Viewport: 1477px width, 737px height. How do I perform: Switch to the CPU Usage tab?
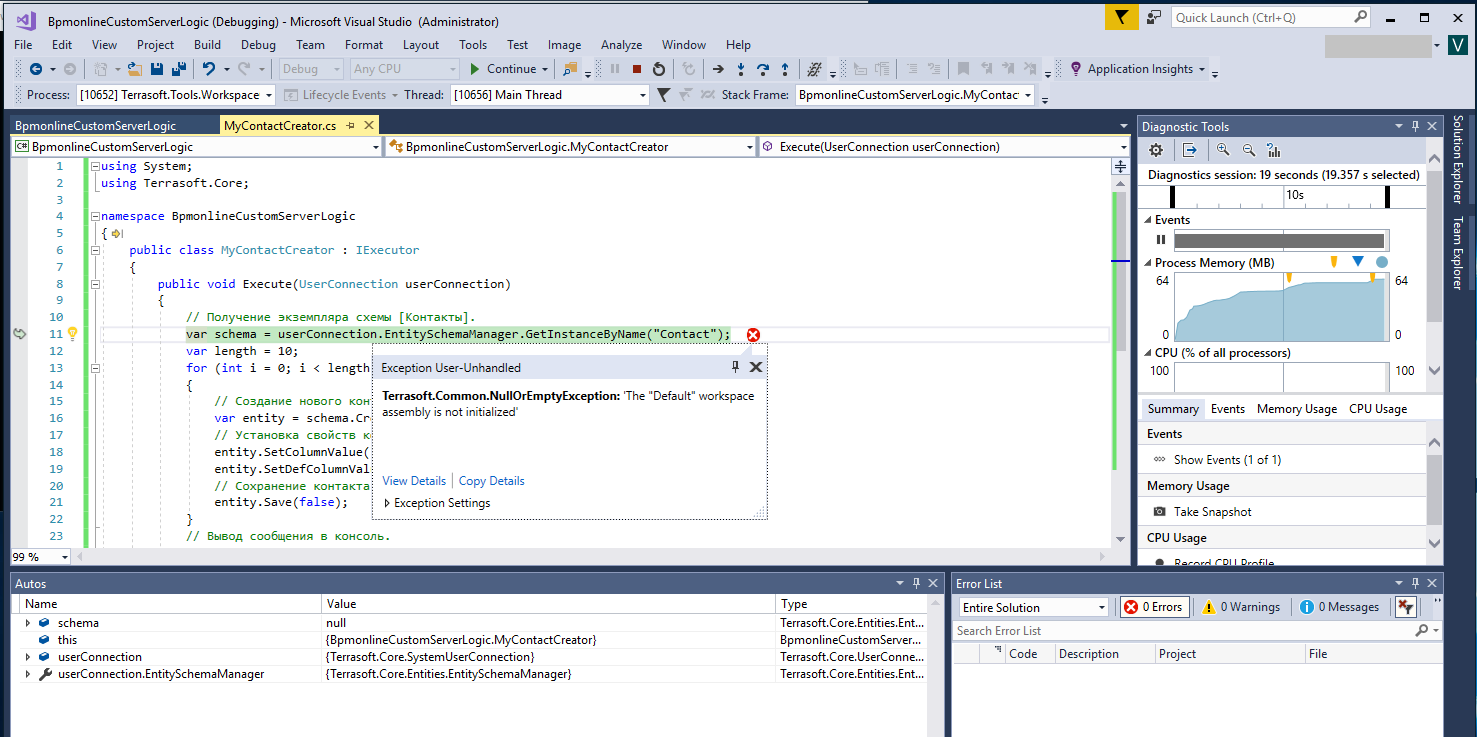[1378, 409]
